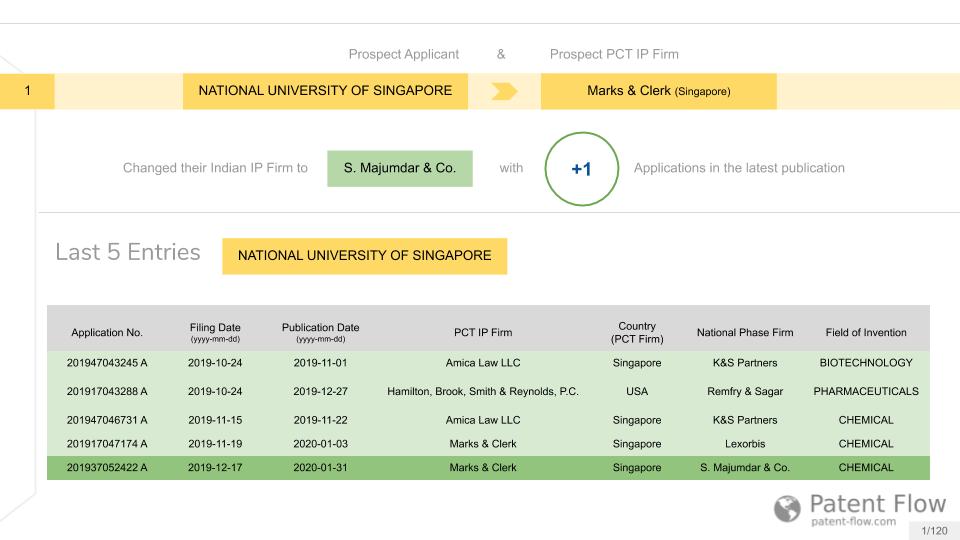Click Applications in the latest publication text

point(739,168)
